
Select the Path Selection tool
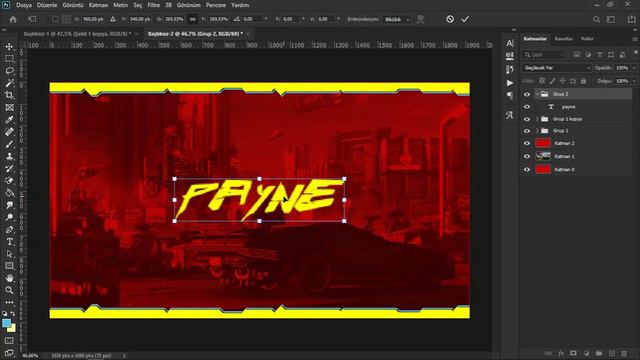click(x=9, y=254)
